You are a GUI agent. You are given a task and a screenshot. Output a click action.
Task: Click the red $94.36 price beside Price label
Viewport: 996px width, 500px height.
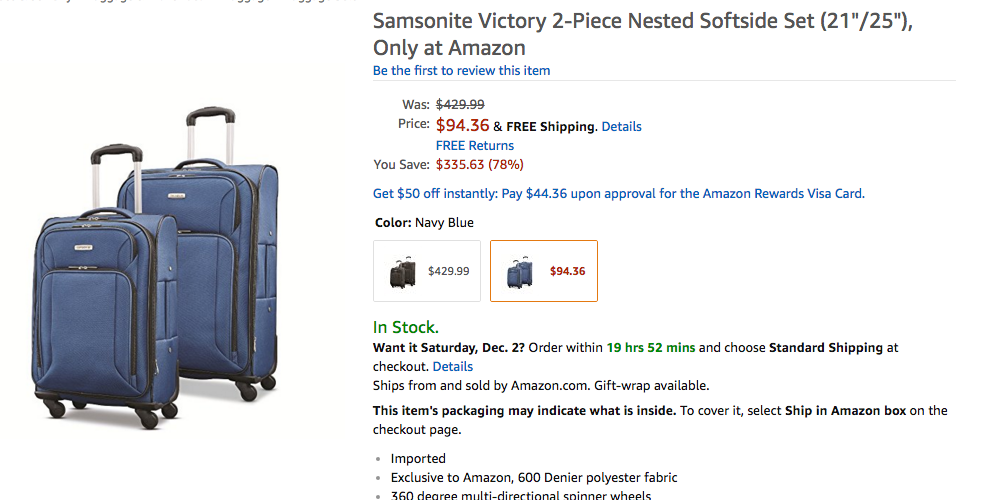pyautogui.click(x=463, y=126)
